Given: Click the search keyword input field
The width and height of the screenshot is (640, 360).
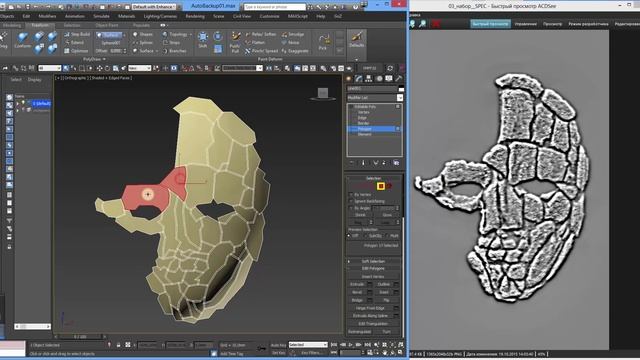Looking at the screenshot, I should [x=274, y=7].
